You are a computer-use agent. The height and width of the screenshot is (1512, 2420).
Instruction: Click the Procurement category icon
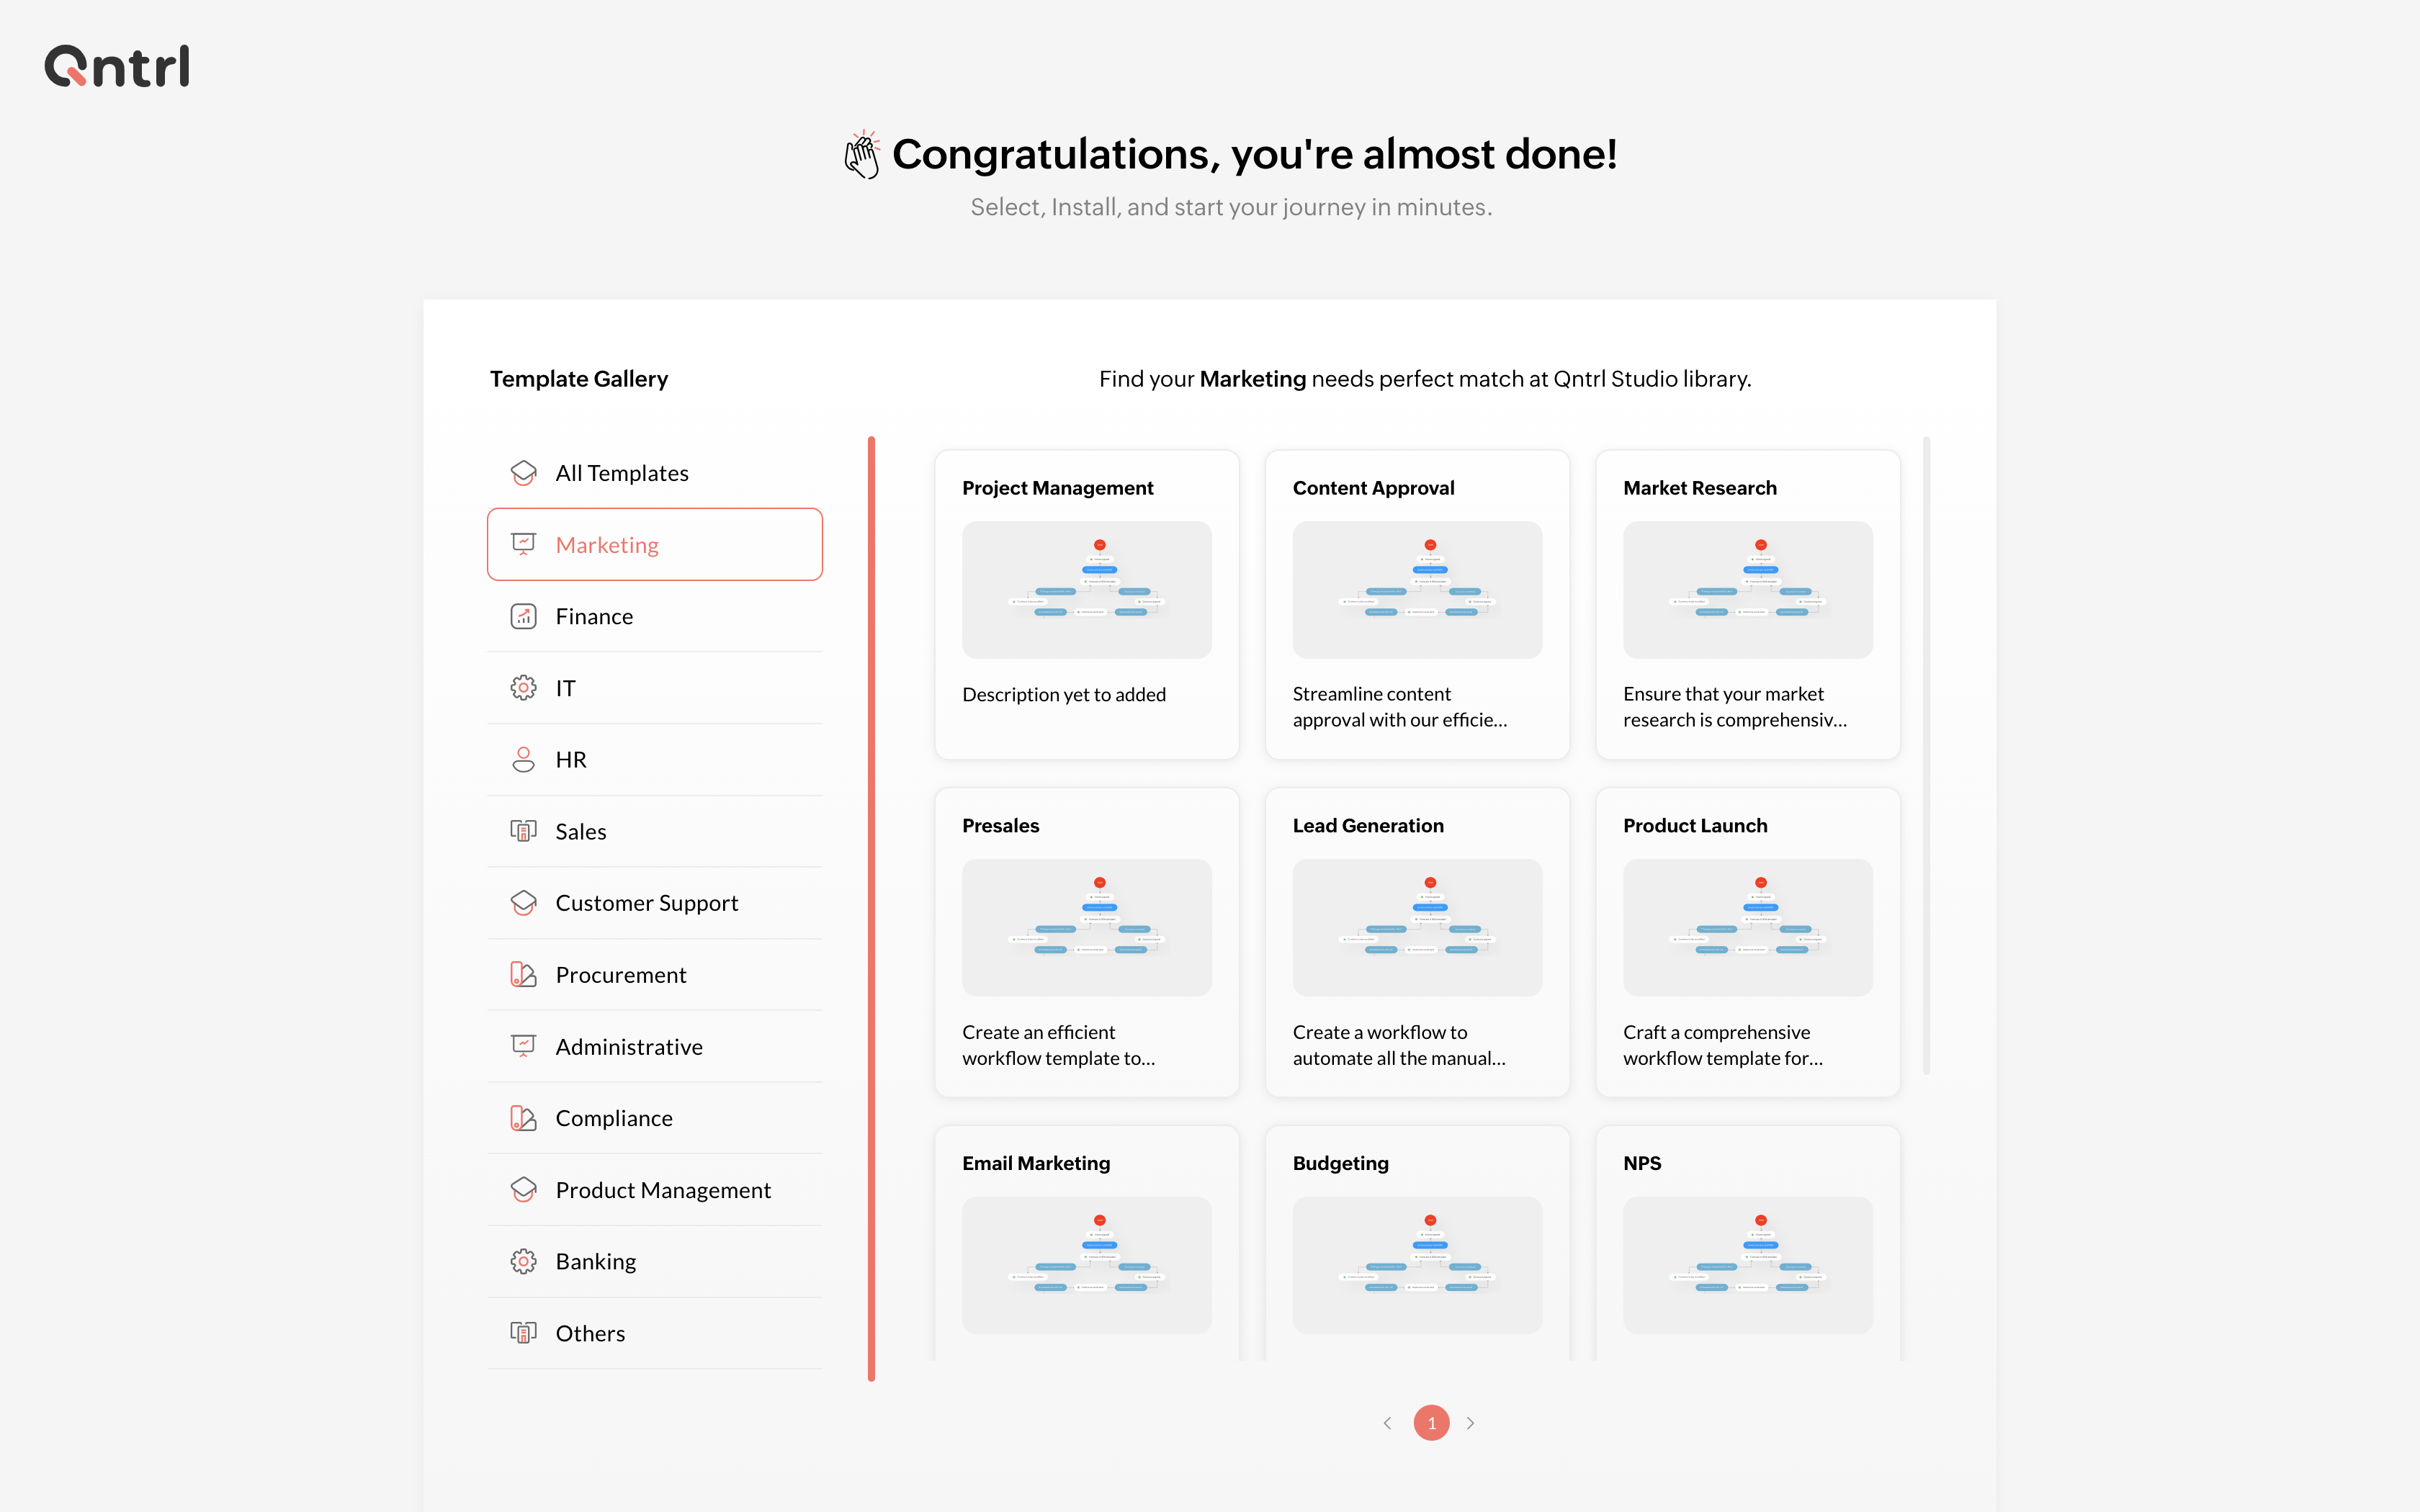523,975
